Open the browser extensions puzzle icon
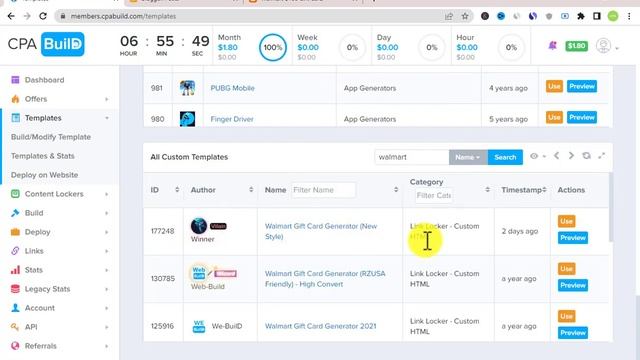Image resolution: width=640 pixels, height=360 pixels. point(580,16)
